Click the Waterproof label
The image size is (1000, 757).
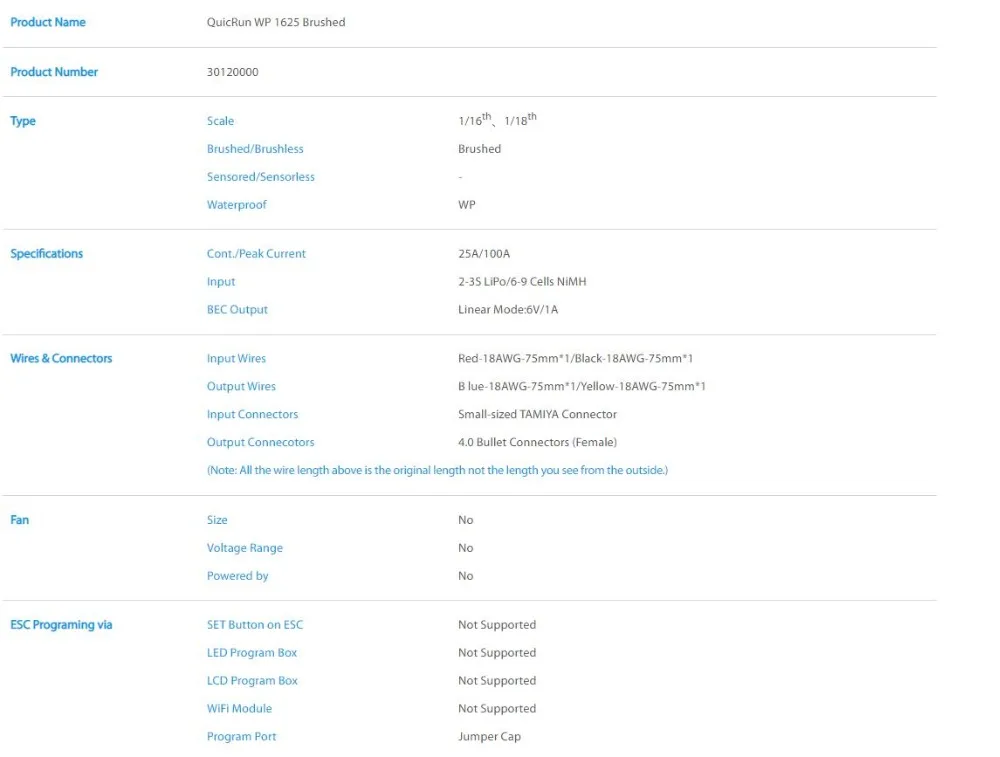(x=237, y=205)
